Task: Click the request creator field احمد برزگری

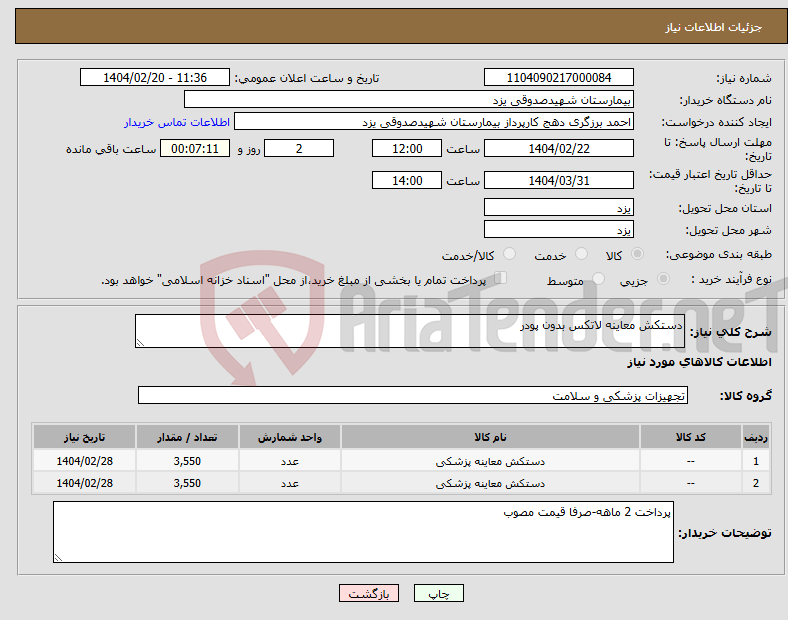Action: (x=434, y=122)
